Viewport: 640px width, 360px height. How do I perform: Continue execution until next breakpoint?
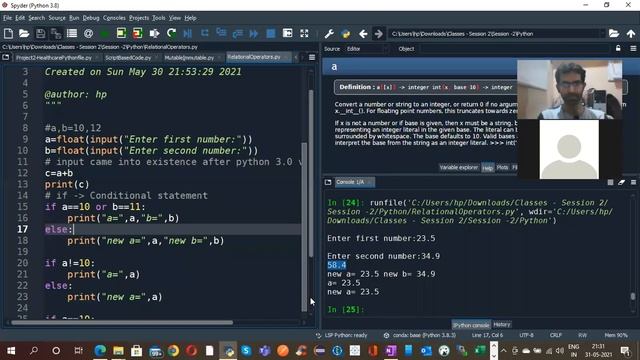(x=253, y=33)
